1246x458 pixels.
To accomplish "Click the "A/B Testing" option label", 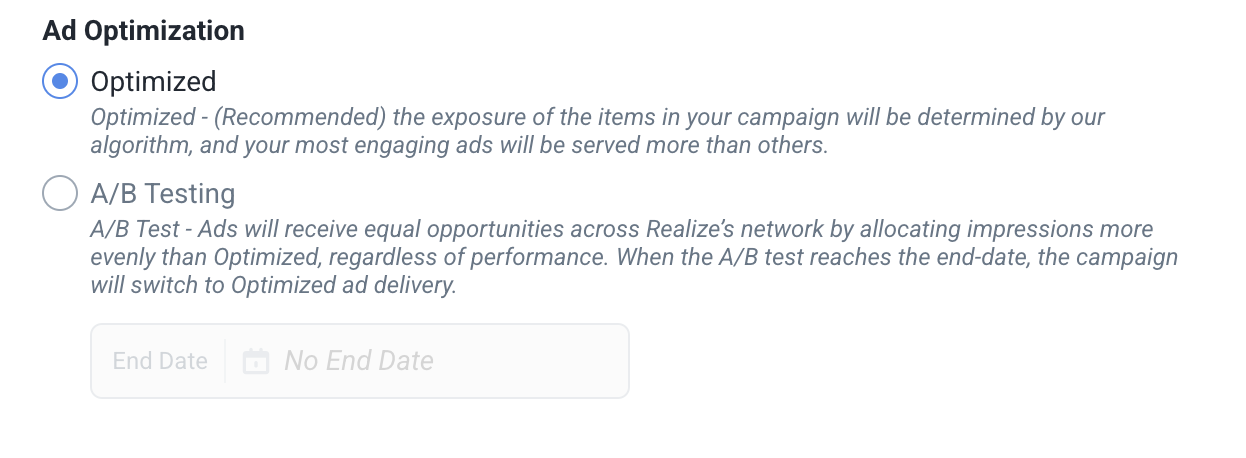I will pos(163,193).
